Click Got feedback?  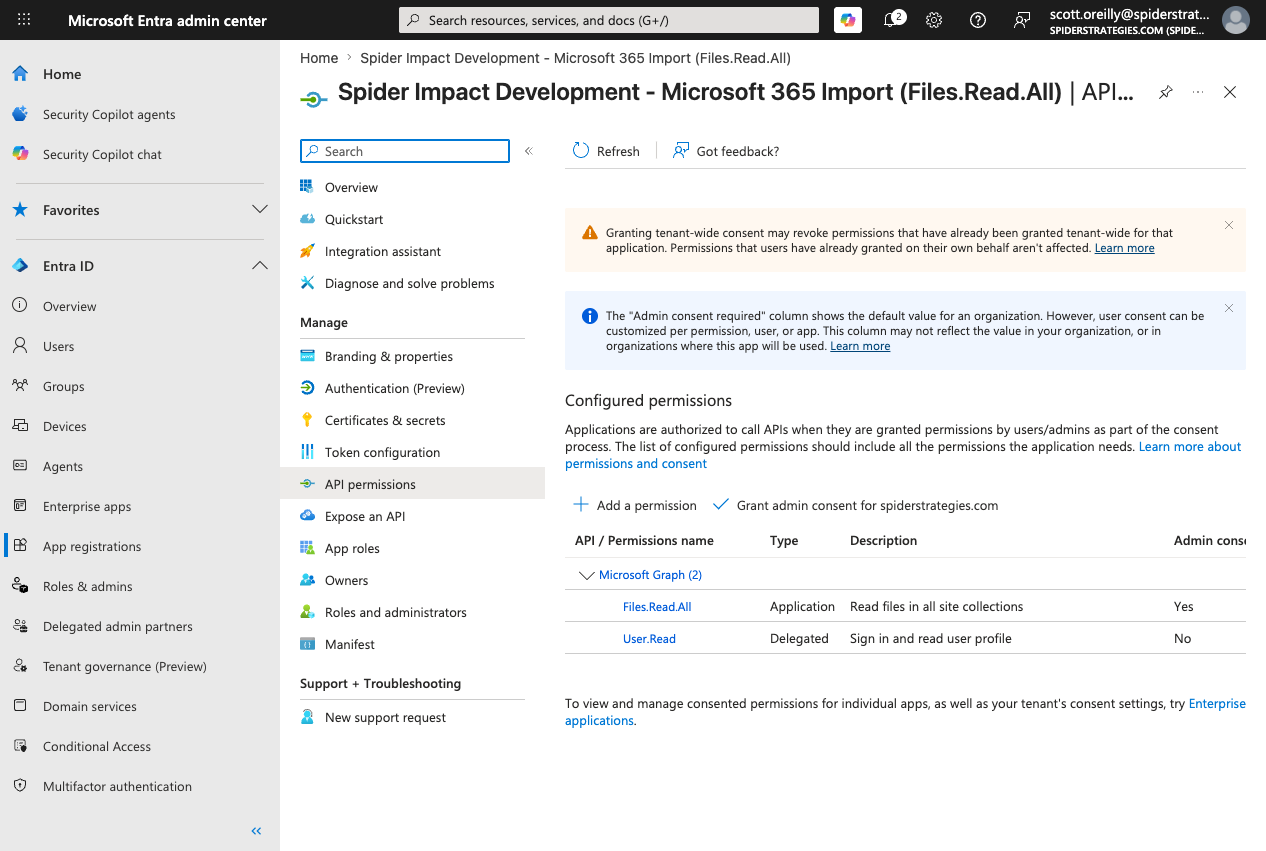click(x=726, y=151)
